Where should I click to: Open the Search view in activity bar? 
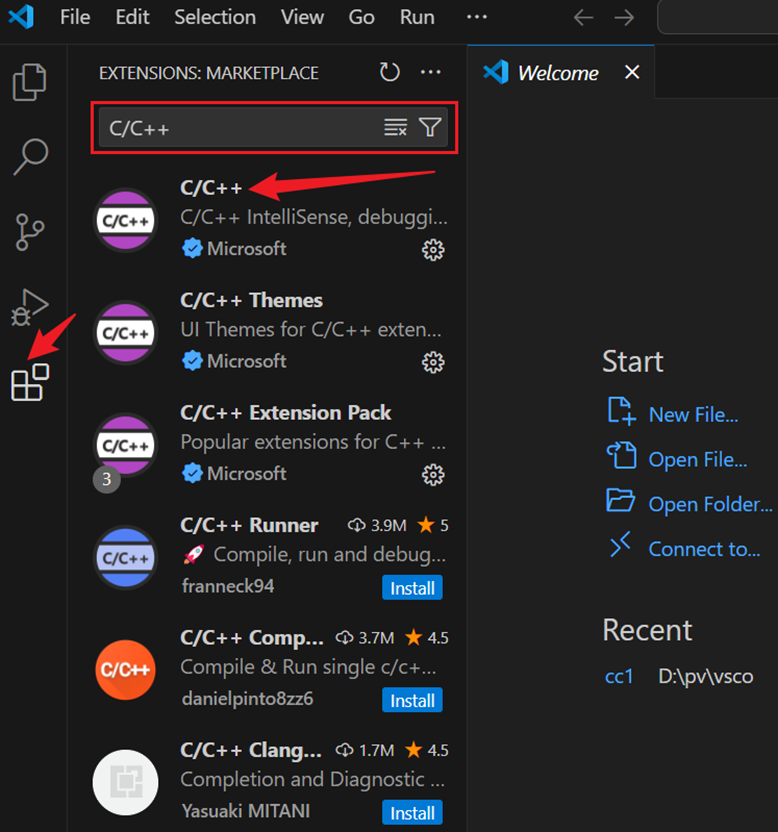(x=30, y=157)
